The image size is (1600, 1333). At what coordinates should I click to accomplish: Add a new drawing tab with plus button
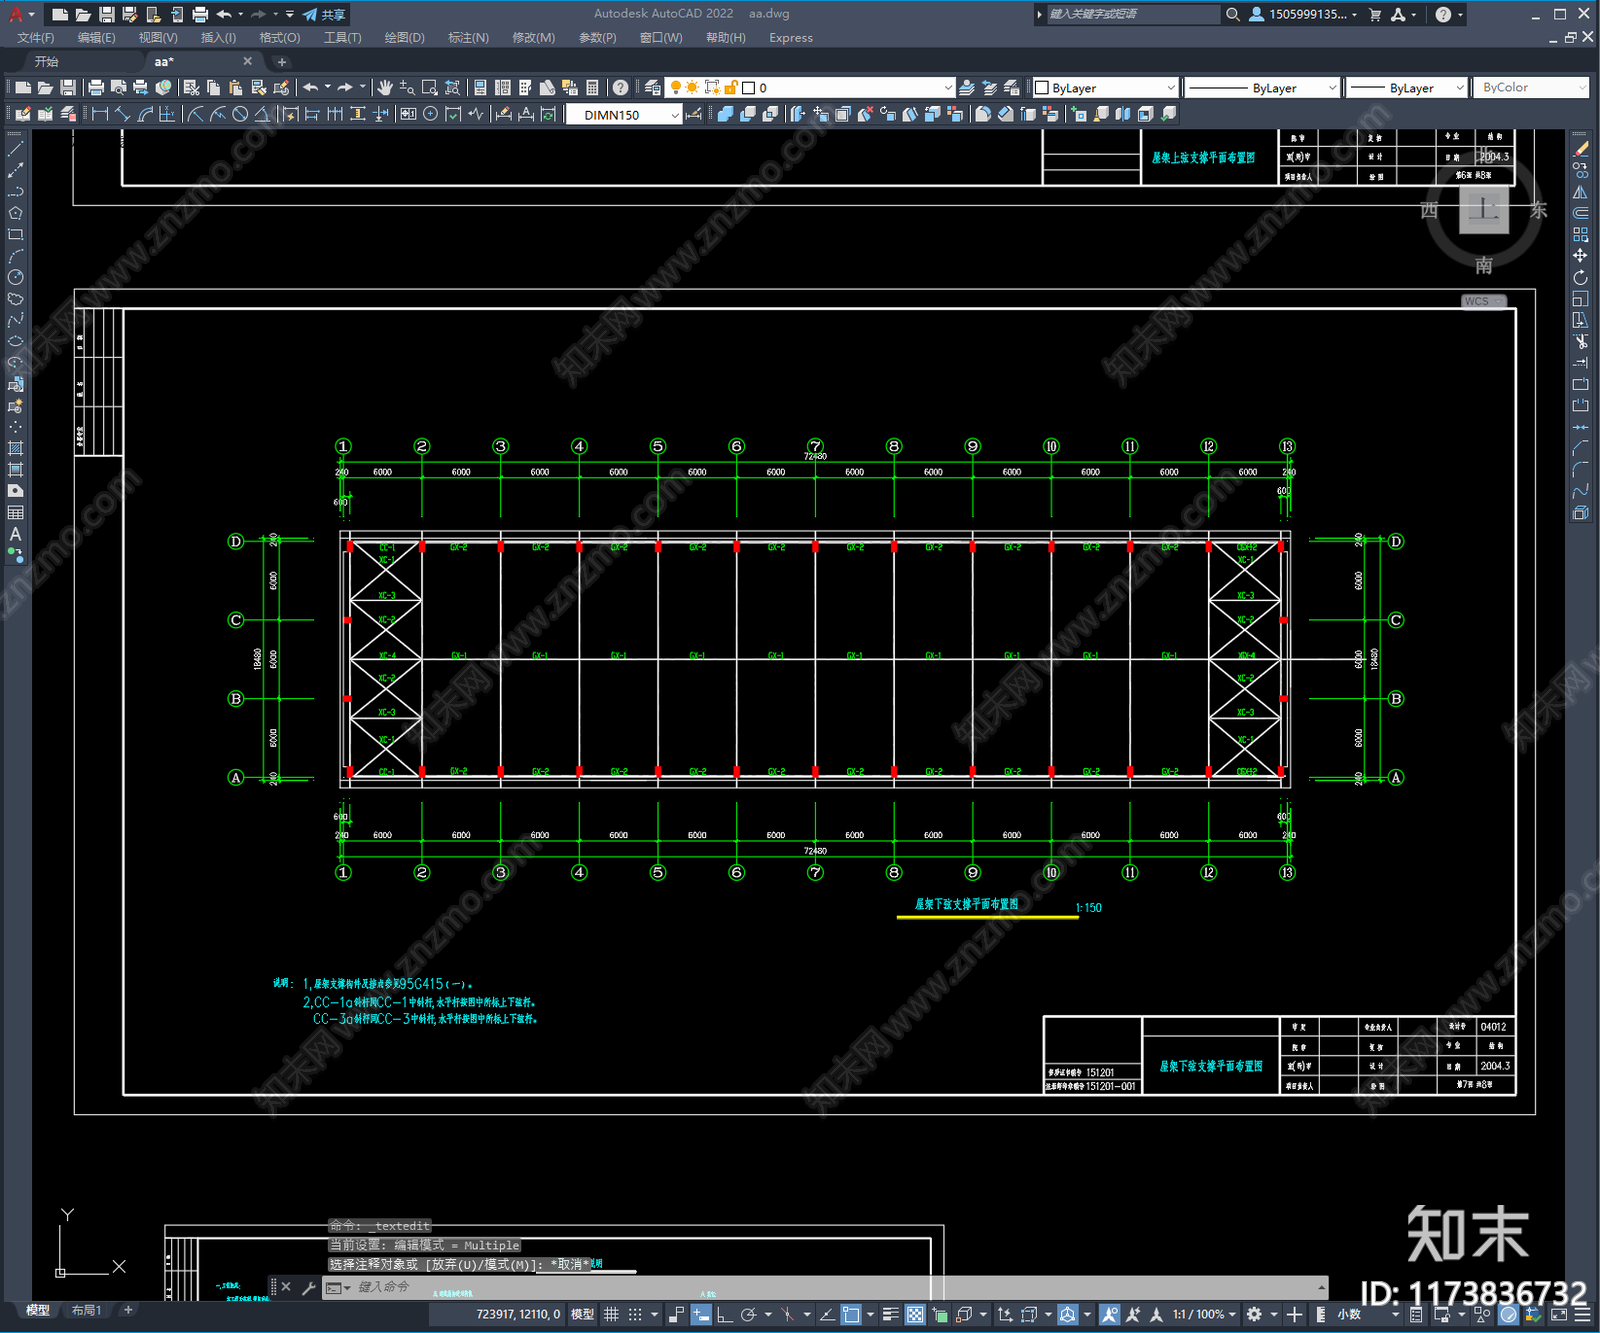[x=282, y=62]
